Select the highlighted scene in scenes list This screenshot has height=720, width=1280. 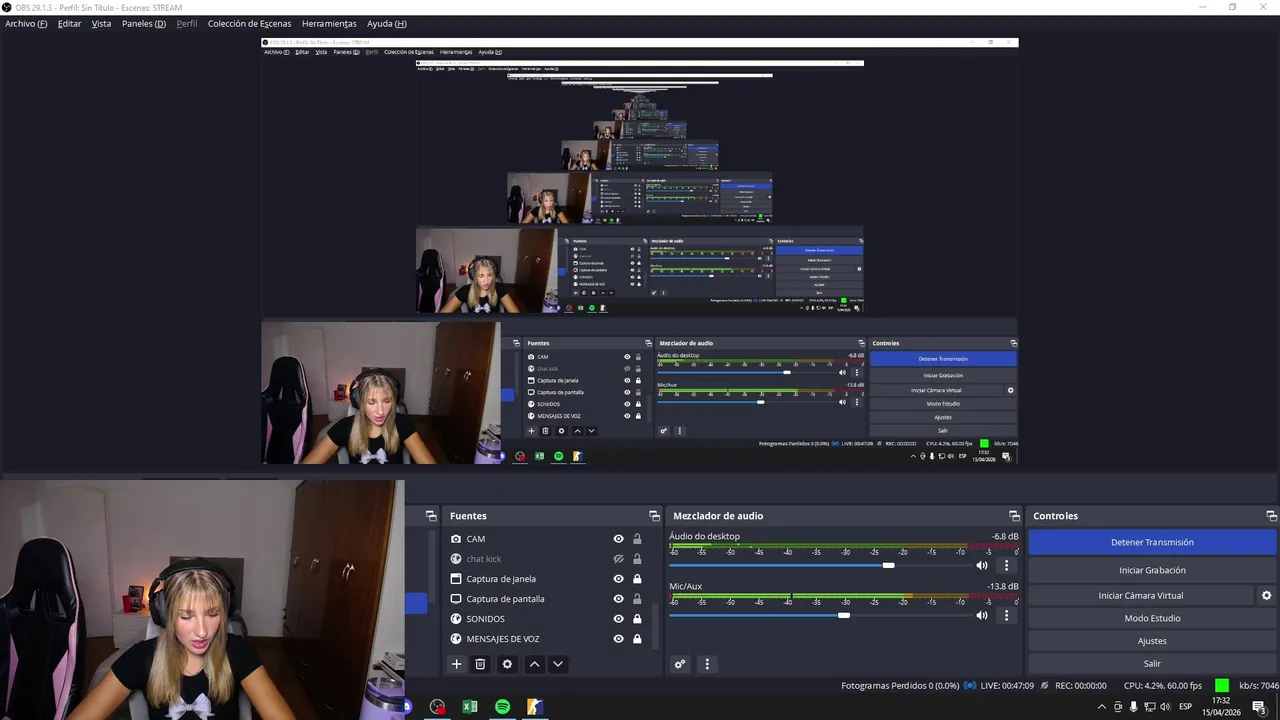click(x=416, y=603)
